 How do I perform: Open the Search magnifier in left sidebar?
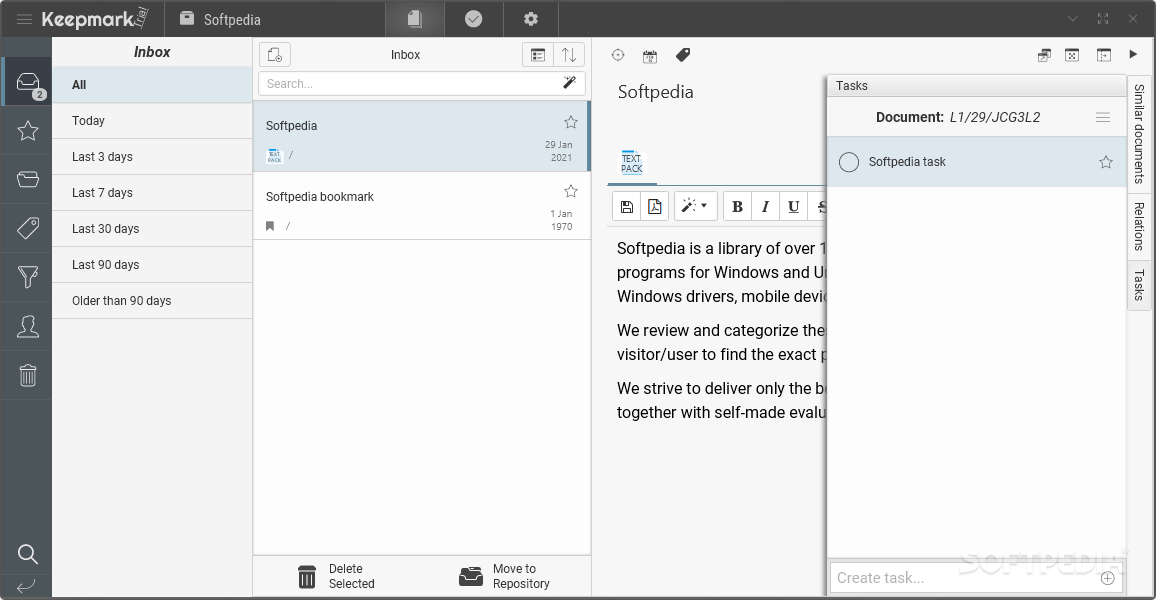28,554
